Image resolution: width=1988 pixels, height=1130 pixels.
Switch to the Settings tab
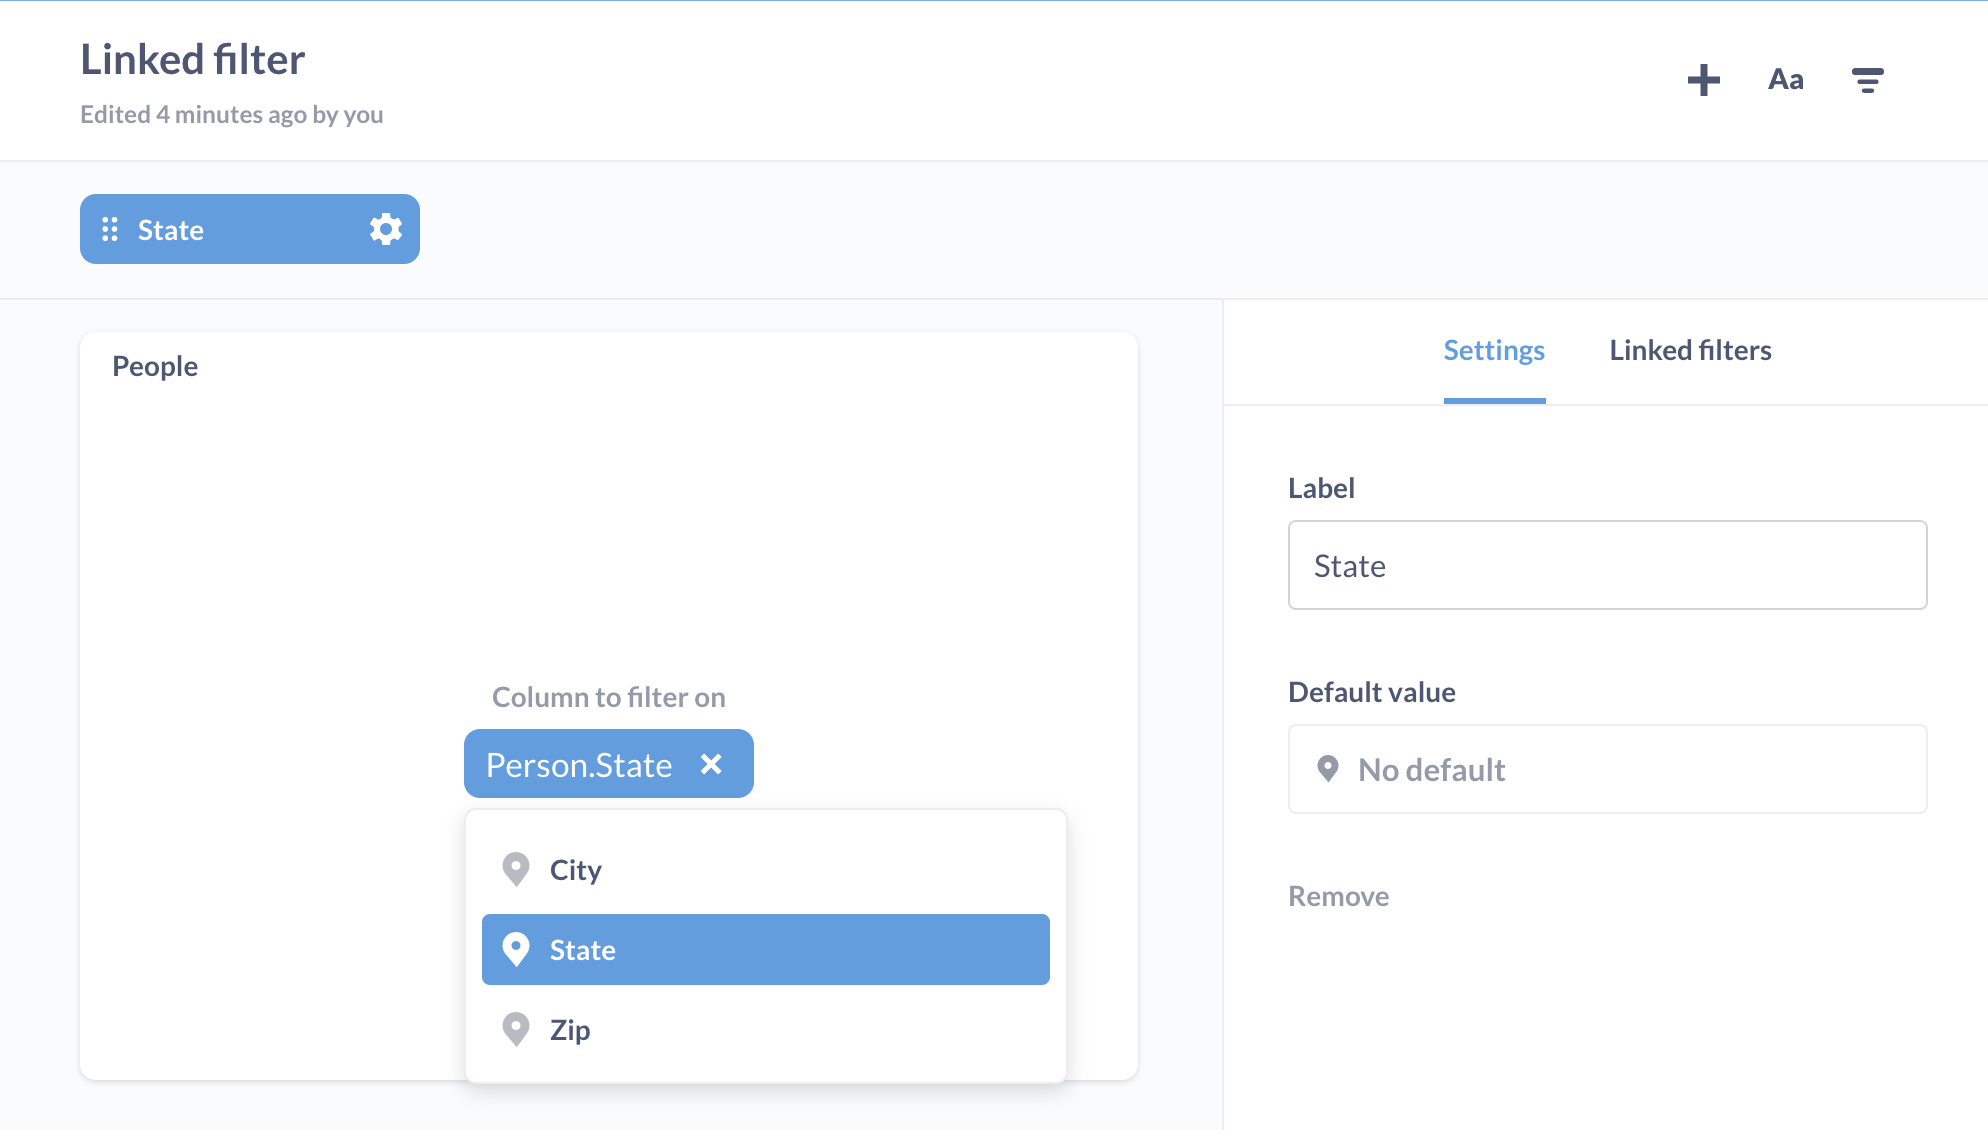1495,349
